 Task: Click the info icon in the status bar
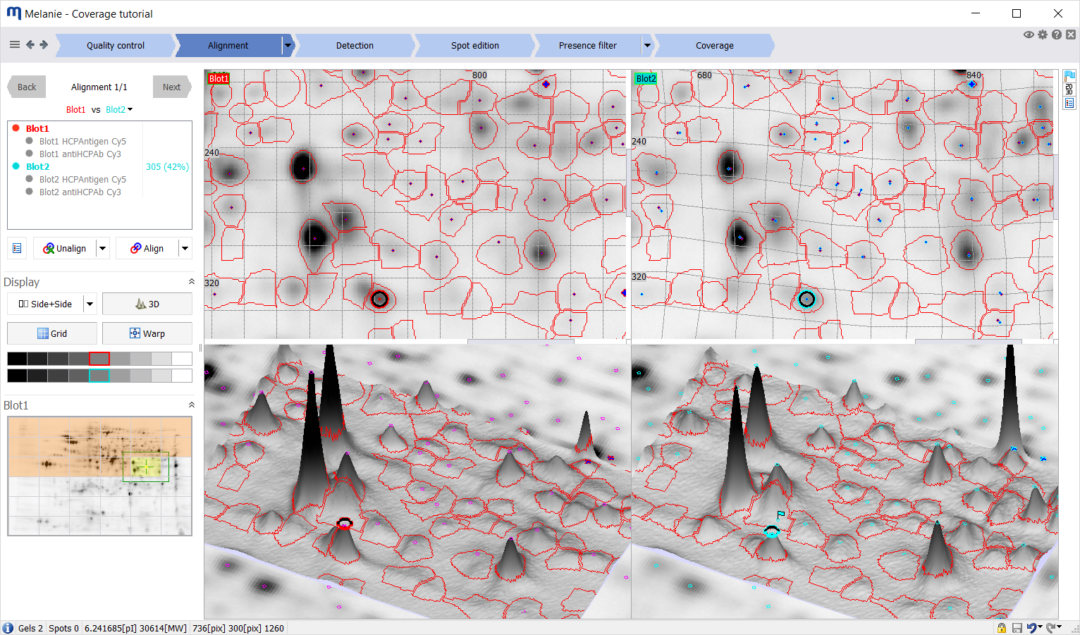click(8, 627)
